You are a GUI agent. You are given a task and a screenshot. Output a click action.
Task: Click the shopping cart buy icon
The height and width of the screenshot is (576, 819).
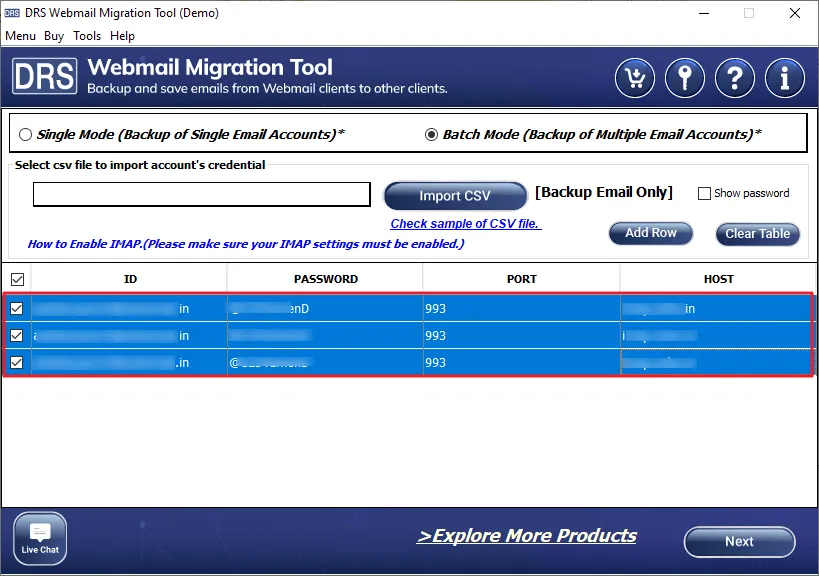[635, 78]
